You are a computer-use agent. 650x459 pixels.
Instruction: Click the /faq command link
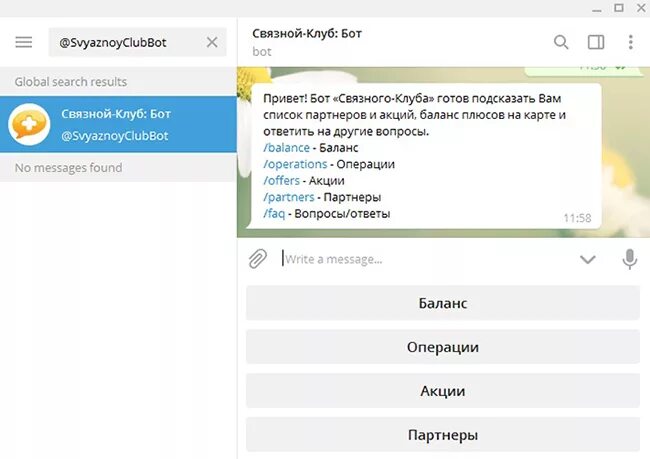click(274, 214)
